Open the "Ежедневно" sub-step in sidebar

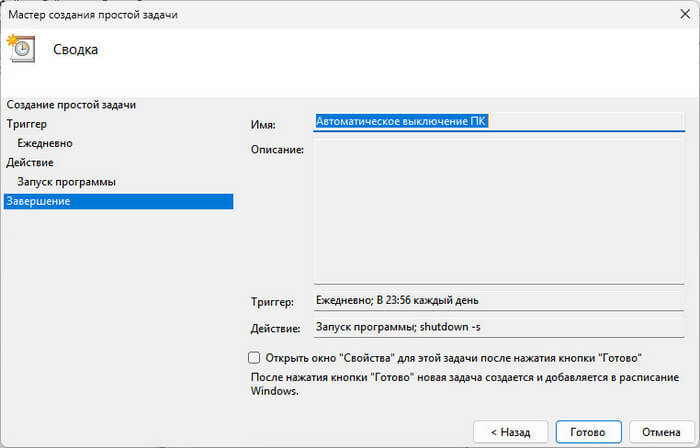tap(45, 143)
